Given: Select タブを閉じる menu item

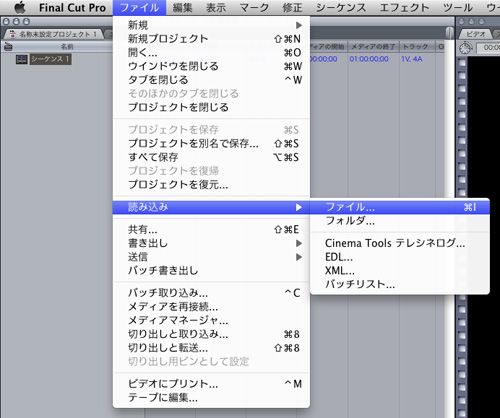Looking at the screenshot, I should [x=211, y=80].
